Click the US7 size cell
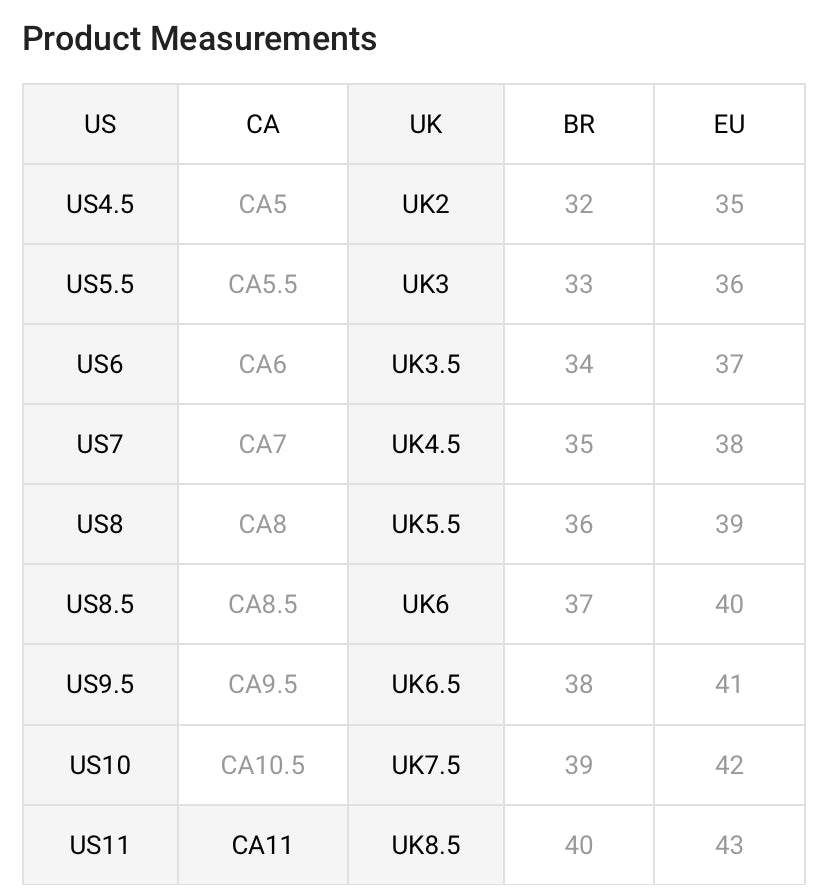This screenshot has width=815, height=890. pyautogui.click(x=100, y=444)
